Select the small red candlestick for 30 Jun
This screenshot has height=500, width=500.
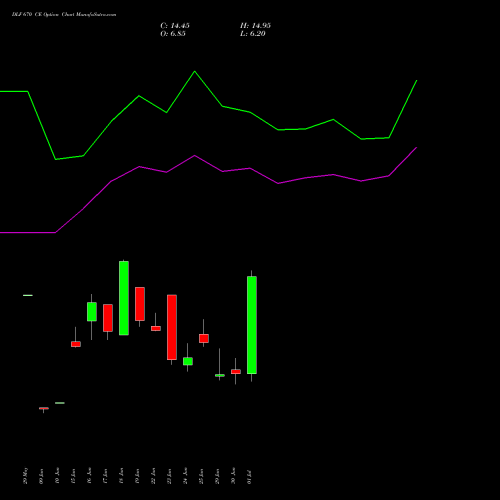point(236,371)
